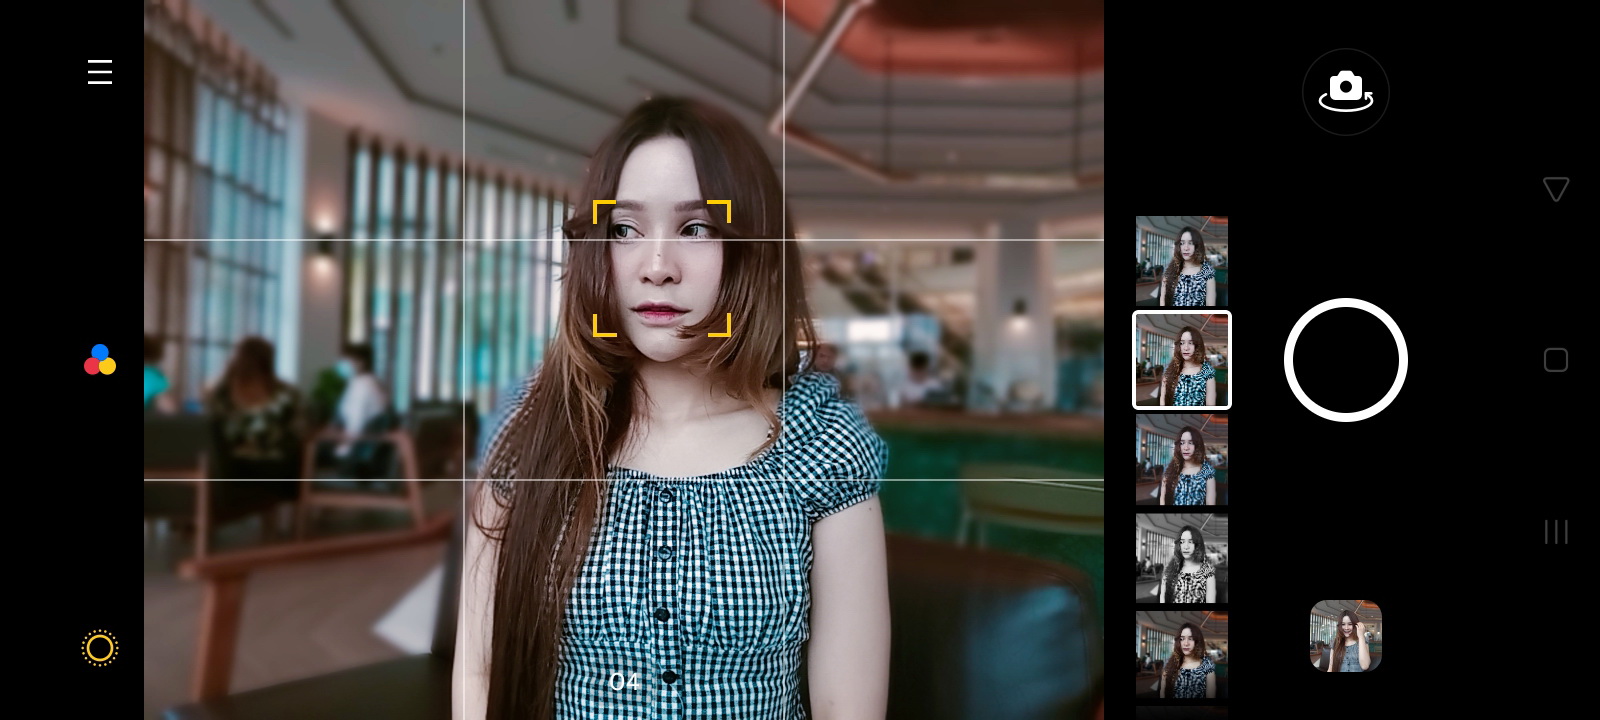Tap the color filters icon
The image size is (1600, 720).
100,360
